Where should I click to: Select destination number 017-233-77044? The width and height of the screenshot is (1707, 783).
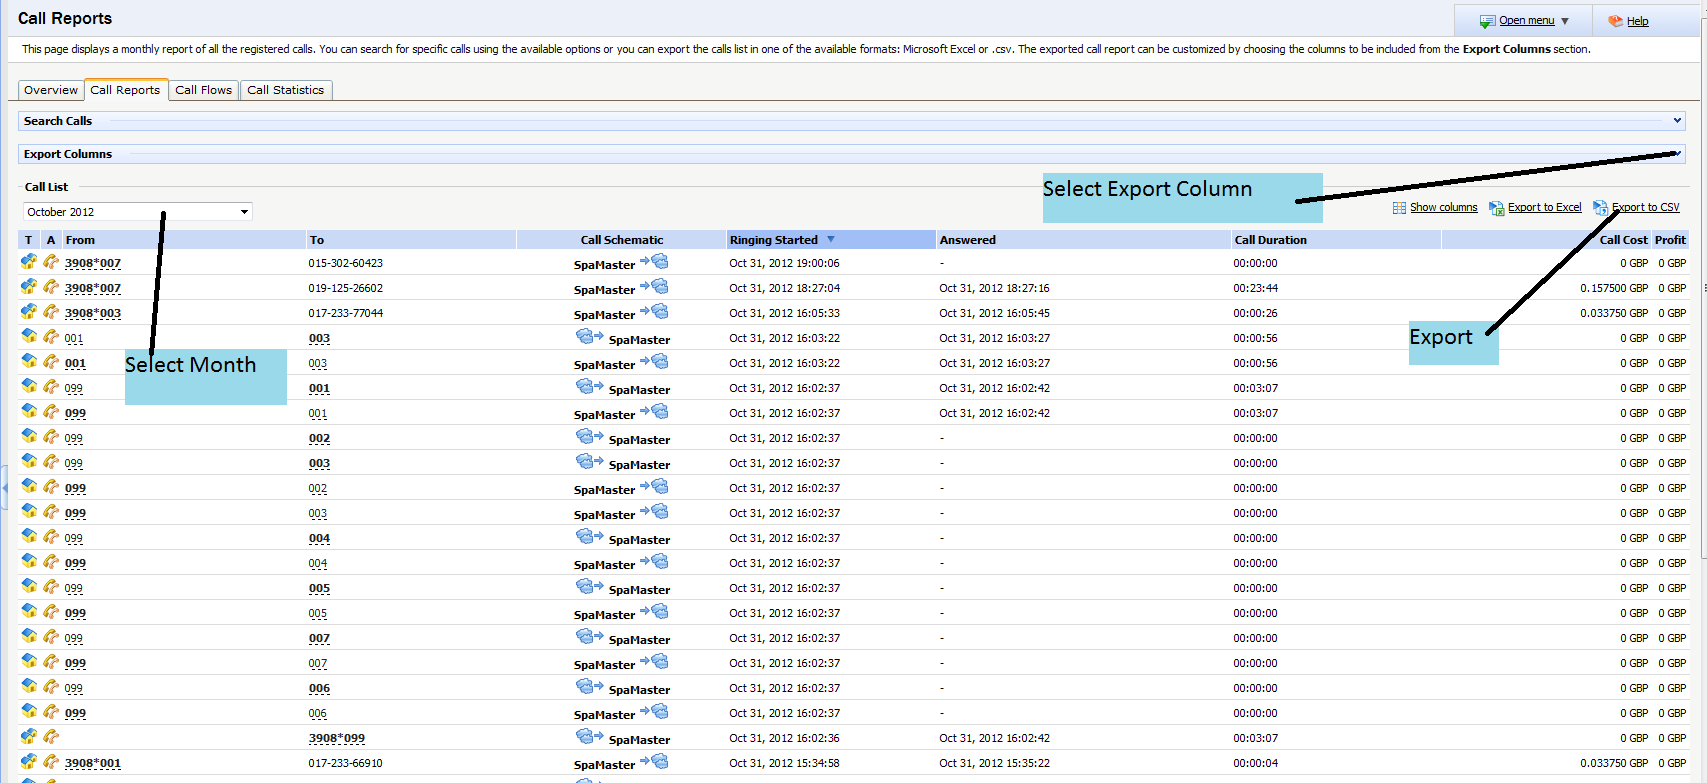pyautogui.click(x=346, y=314)
